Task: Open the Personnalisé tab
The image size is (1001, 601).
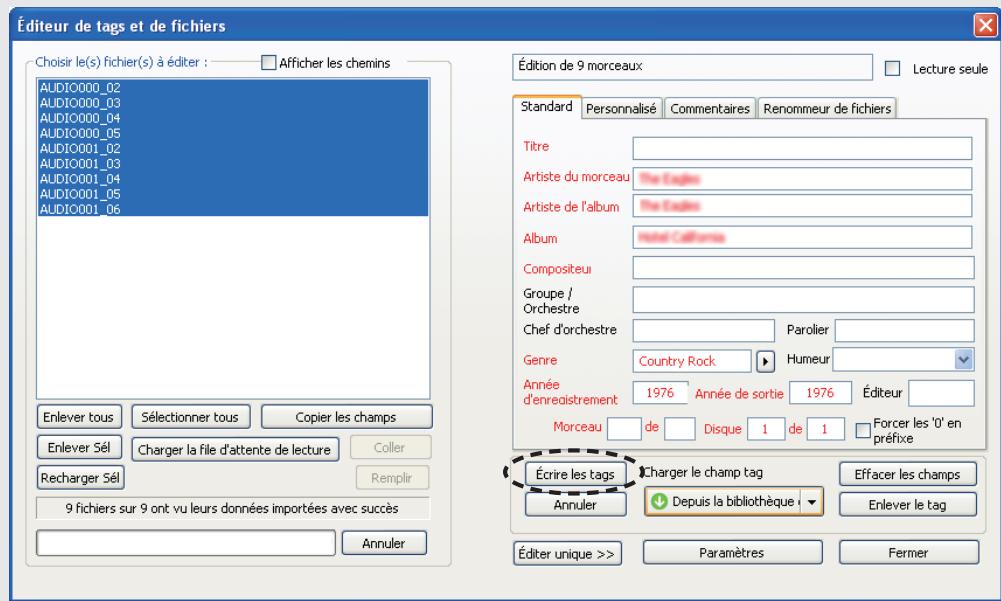Action: pos(621,109)
